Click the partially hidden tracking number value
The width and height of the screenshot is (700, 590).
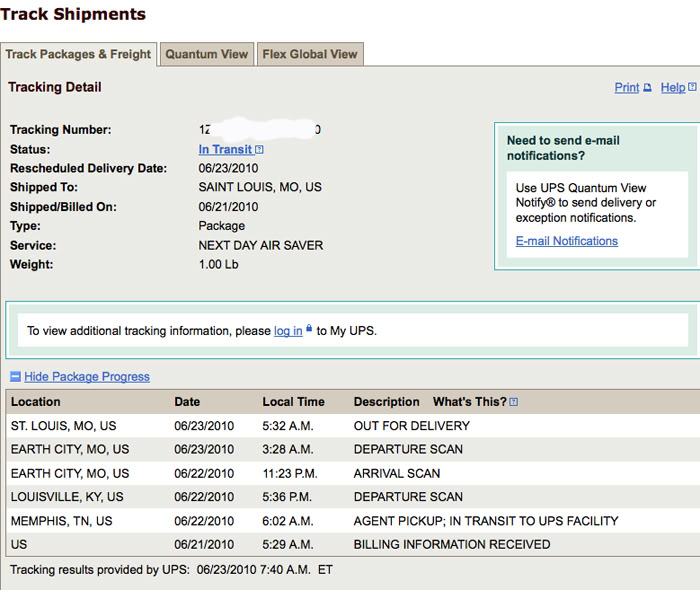coord(260,130)
